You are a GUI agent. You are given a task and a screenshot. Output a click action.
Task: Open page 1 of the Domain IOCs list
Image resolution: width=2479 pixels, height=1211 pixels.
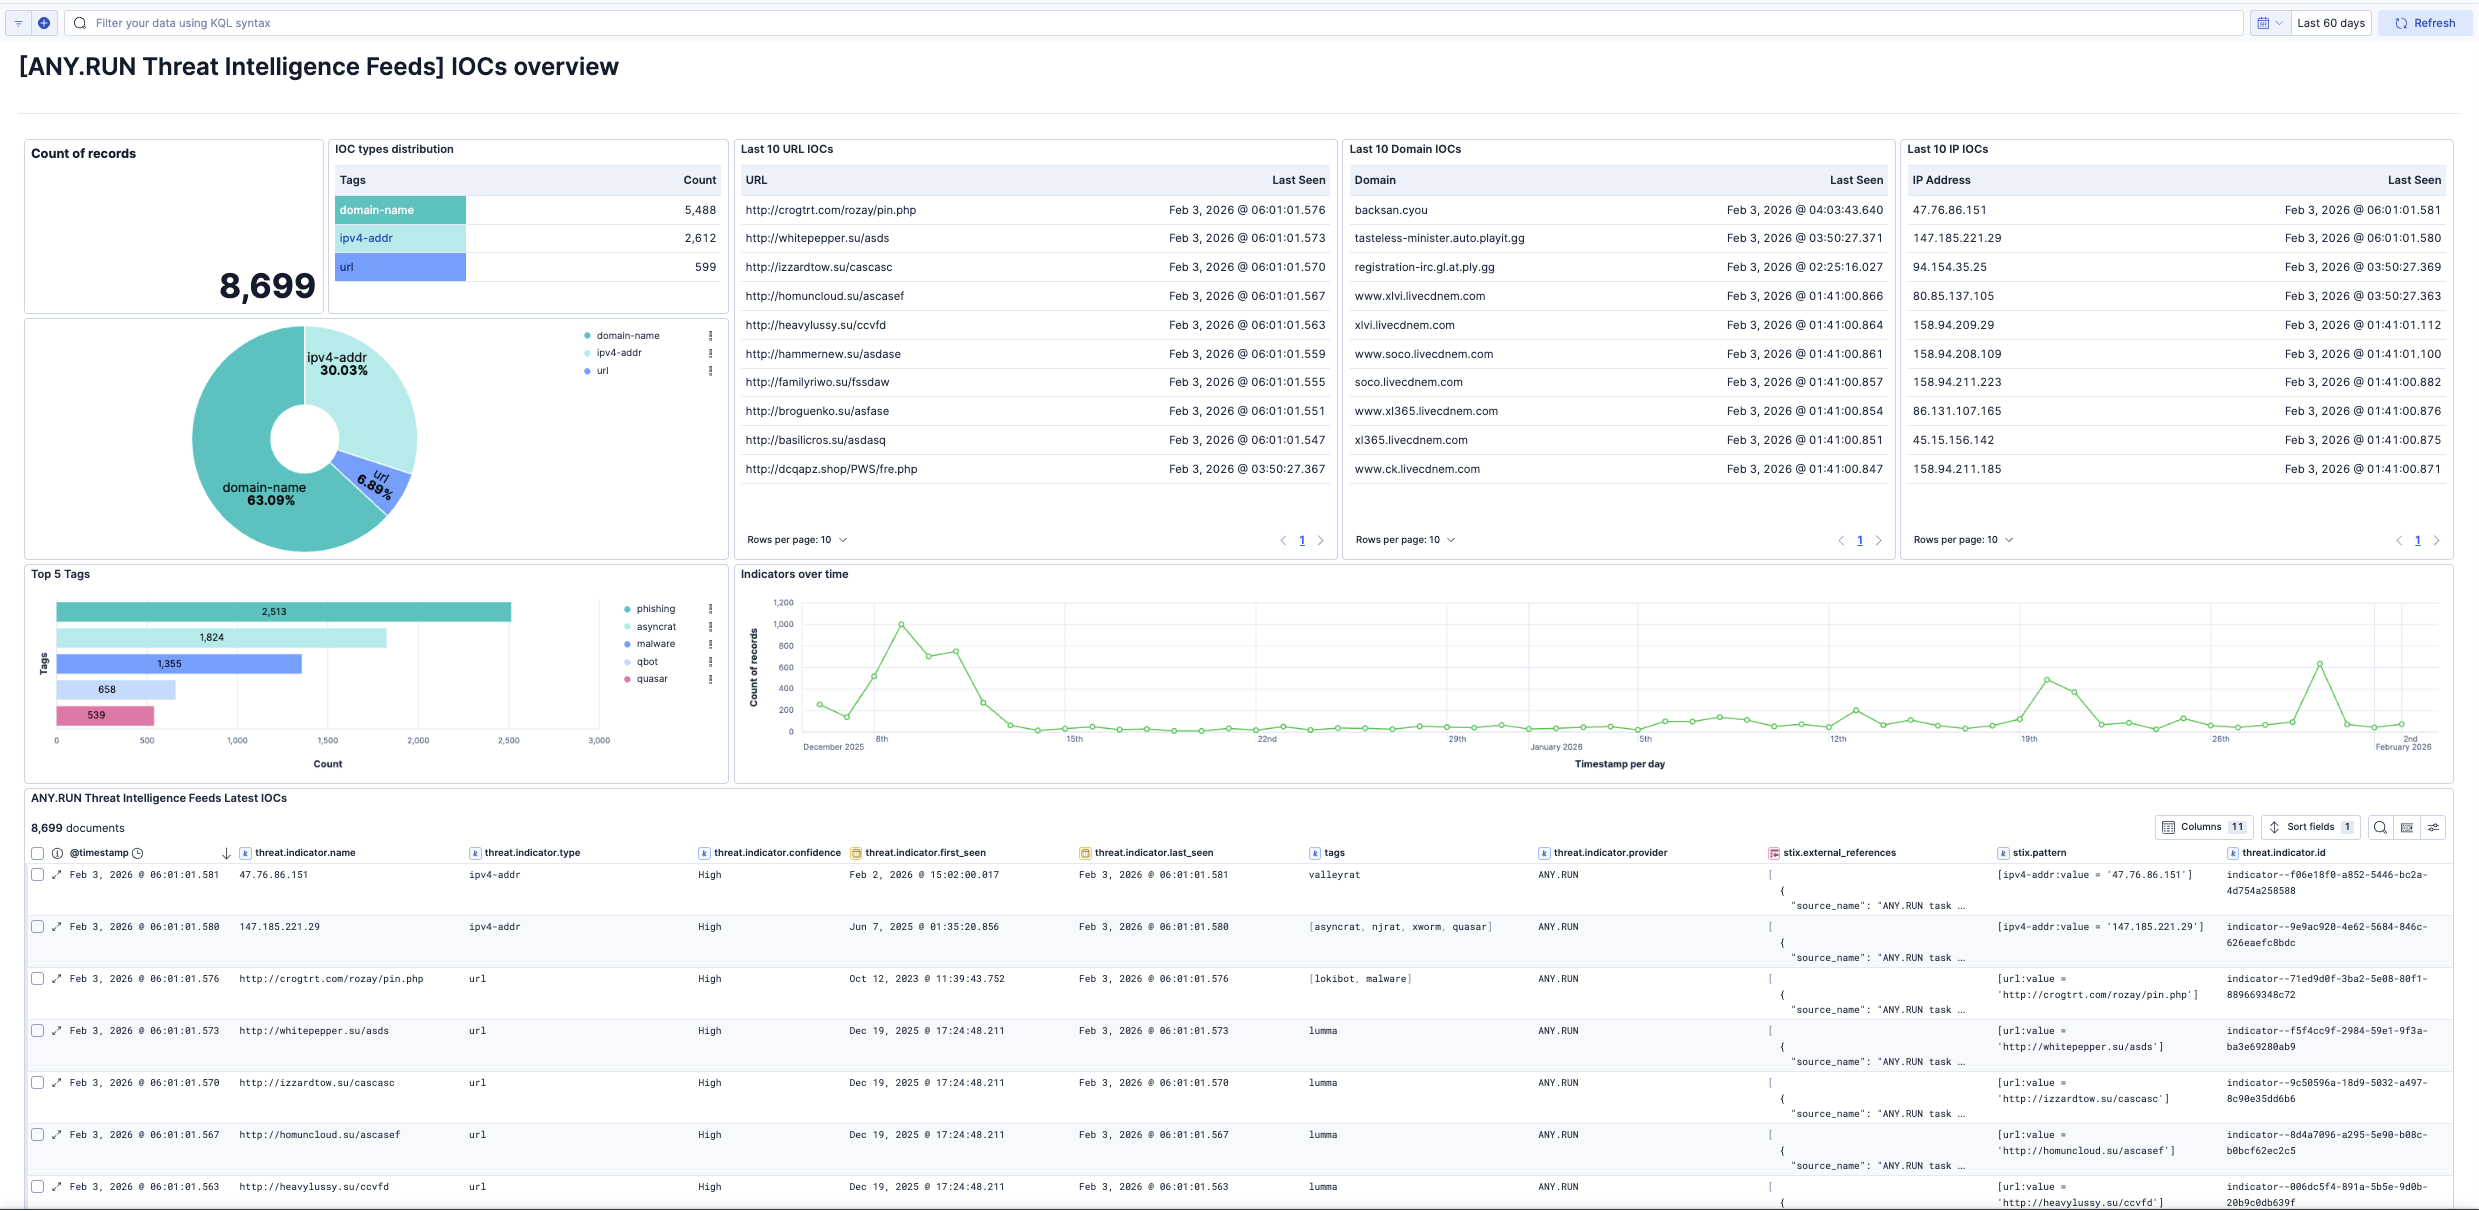pos(1859,540)
